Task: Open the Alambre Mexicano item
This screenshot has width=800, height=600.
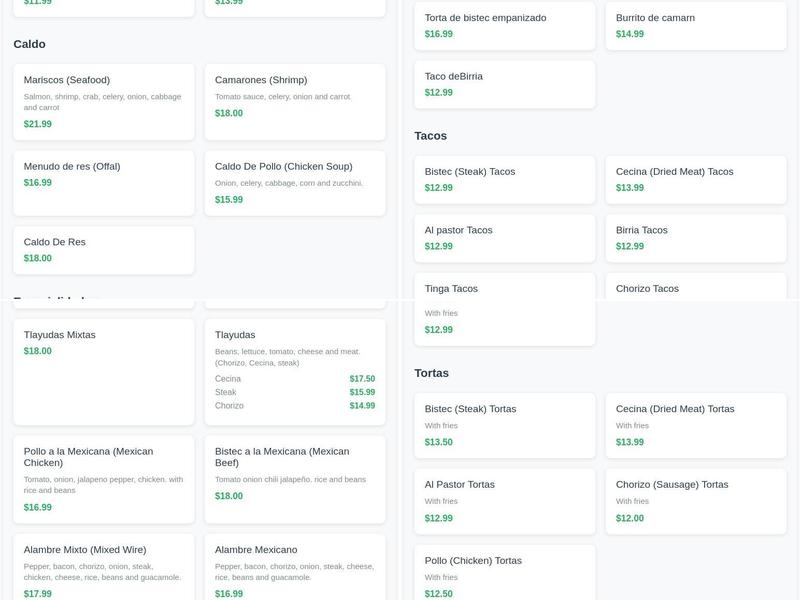Action: (294, 570)
